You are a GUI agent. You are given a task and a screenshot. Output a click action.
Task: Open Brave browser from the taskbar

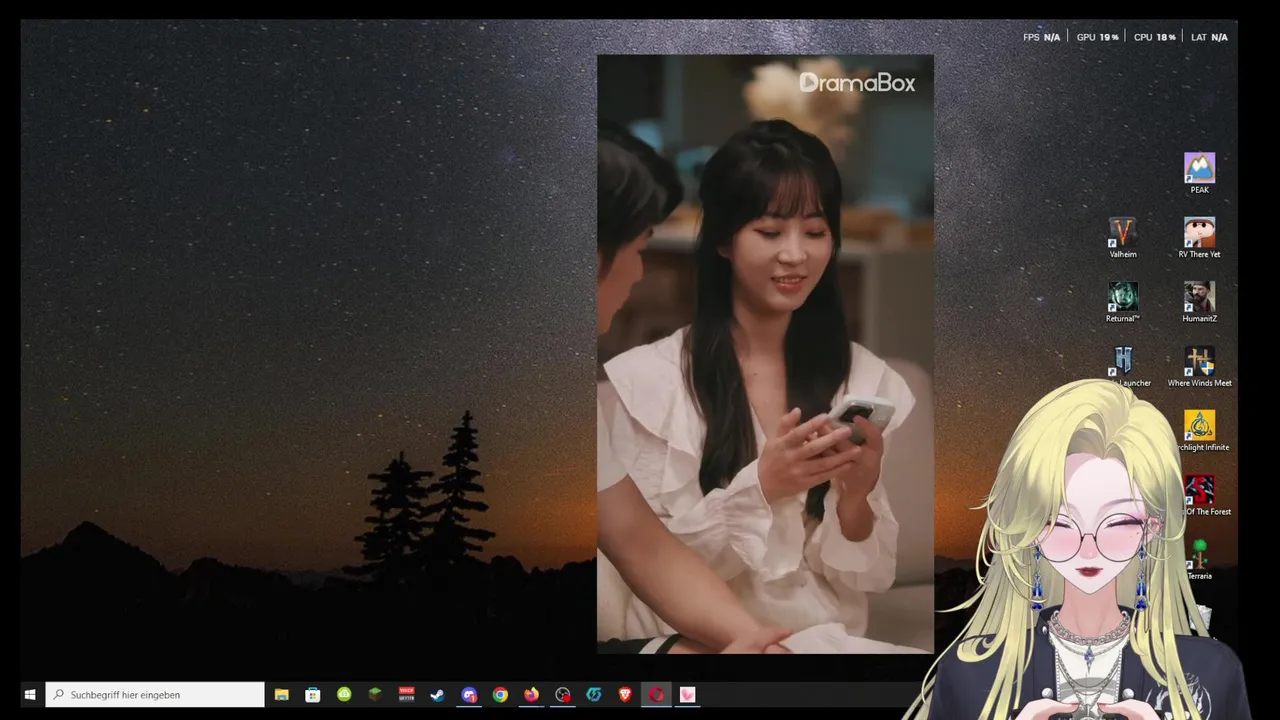[625, 695]
